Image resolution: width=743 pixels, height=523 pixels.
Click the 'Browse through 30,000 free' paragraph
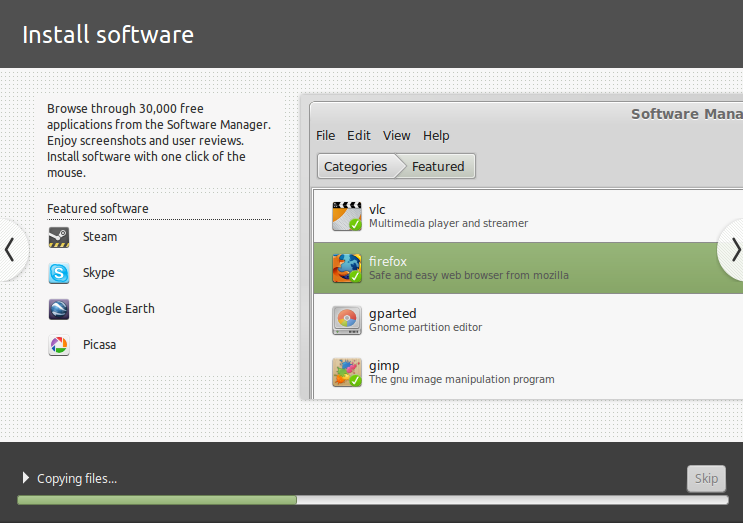point(159,141)
